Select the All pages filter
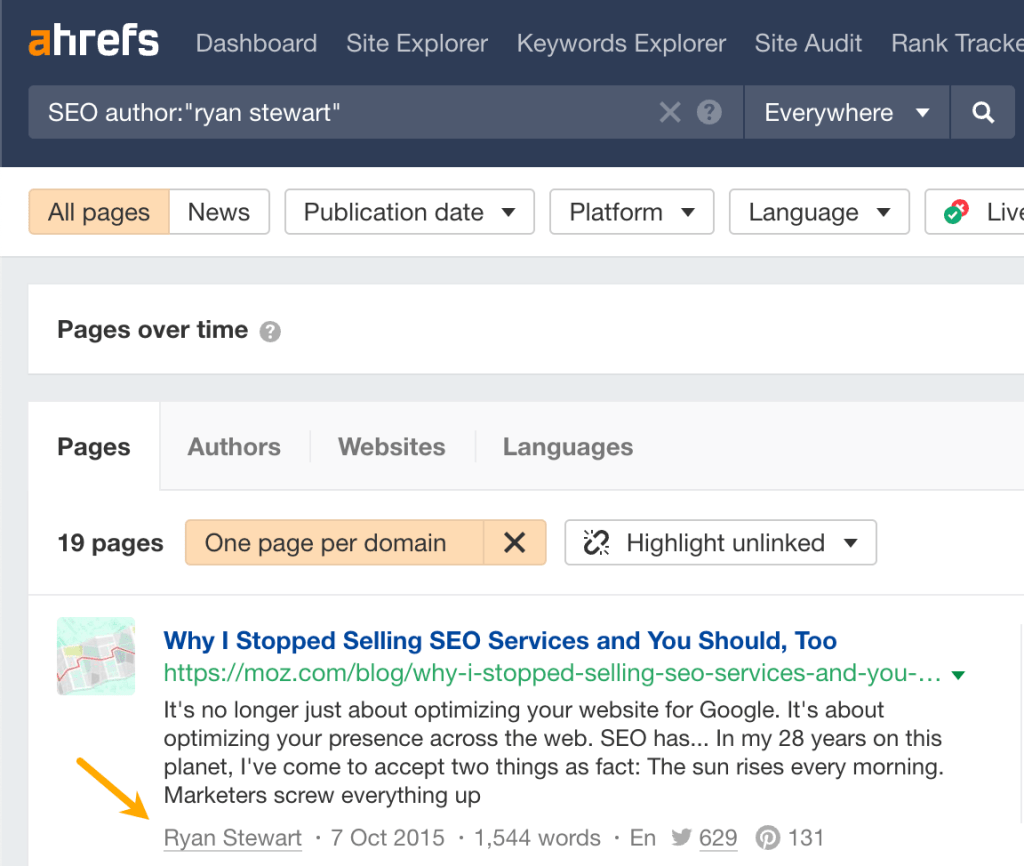Image resolution: width=1024 pixels, height=866 pixels. pos(98,211)
